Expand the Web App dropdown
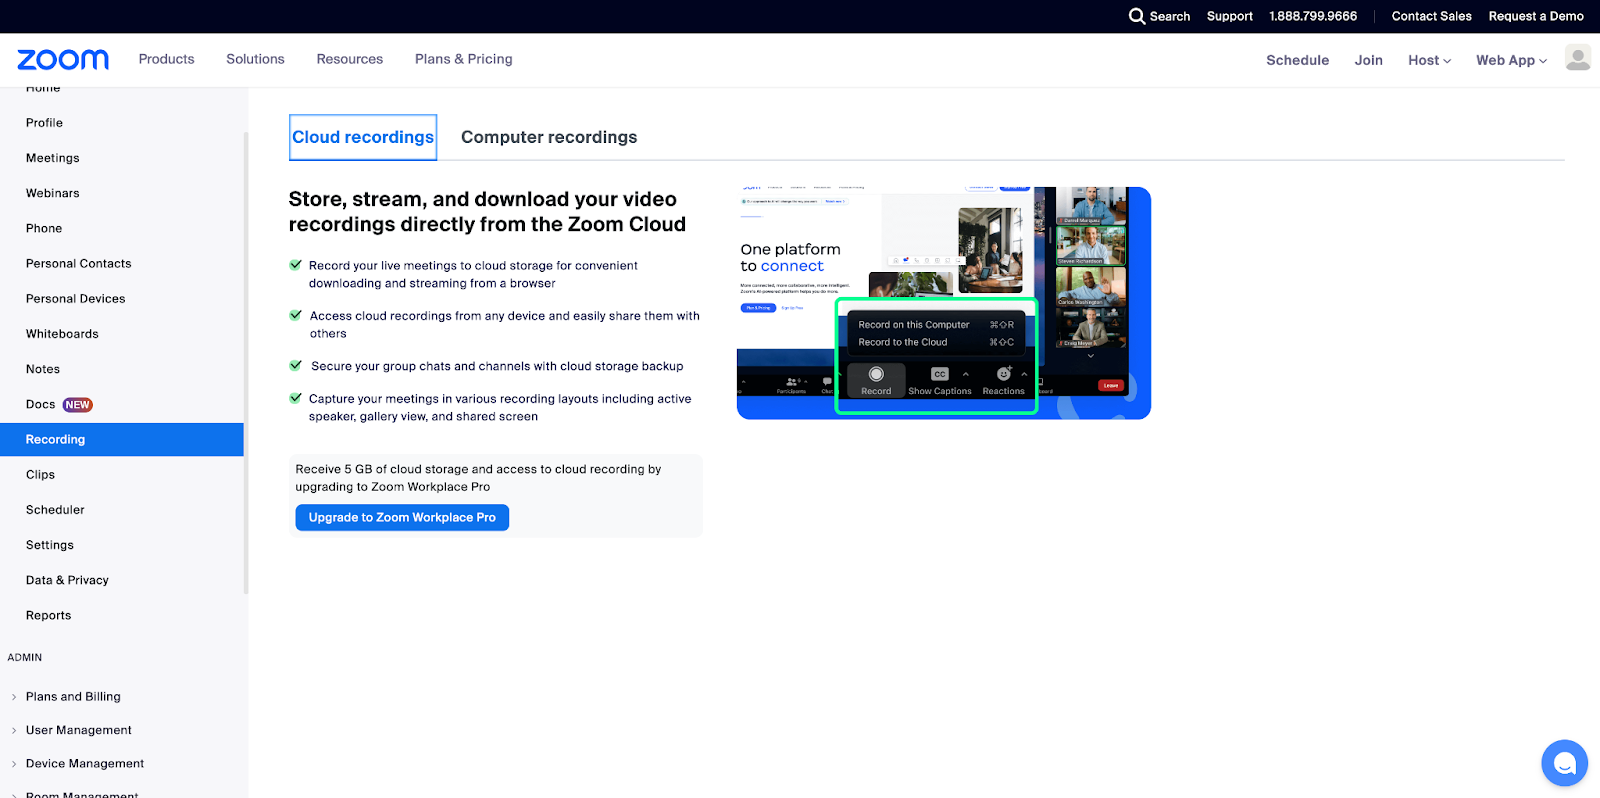Image resolution: width=1600 pixels, height=798 pixels. [x=1511, y=60]
